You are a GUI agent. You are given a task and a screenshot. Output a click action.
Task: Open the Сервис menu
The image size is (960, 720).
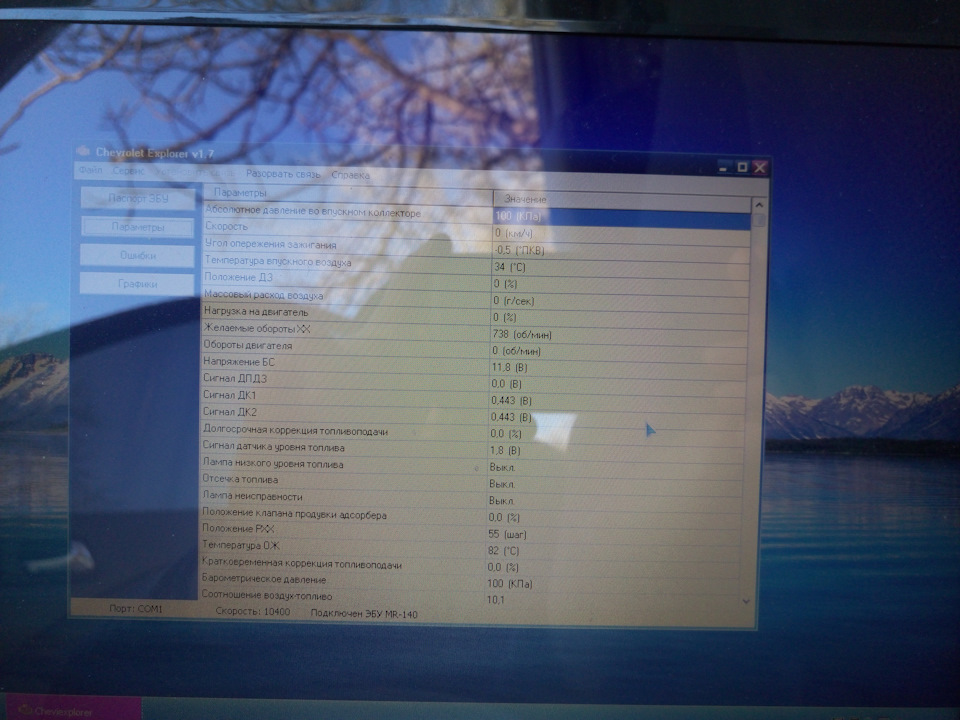(x=128, y=171)
